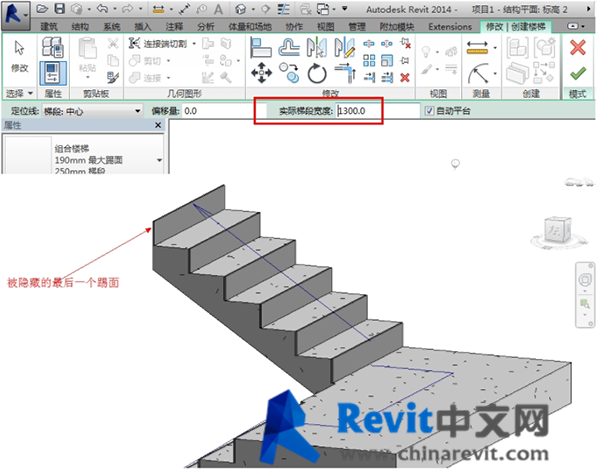Close the 属性 panel with X
Image resolution: width=600 pixels, height=471 pixels.
(158, 125)
